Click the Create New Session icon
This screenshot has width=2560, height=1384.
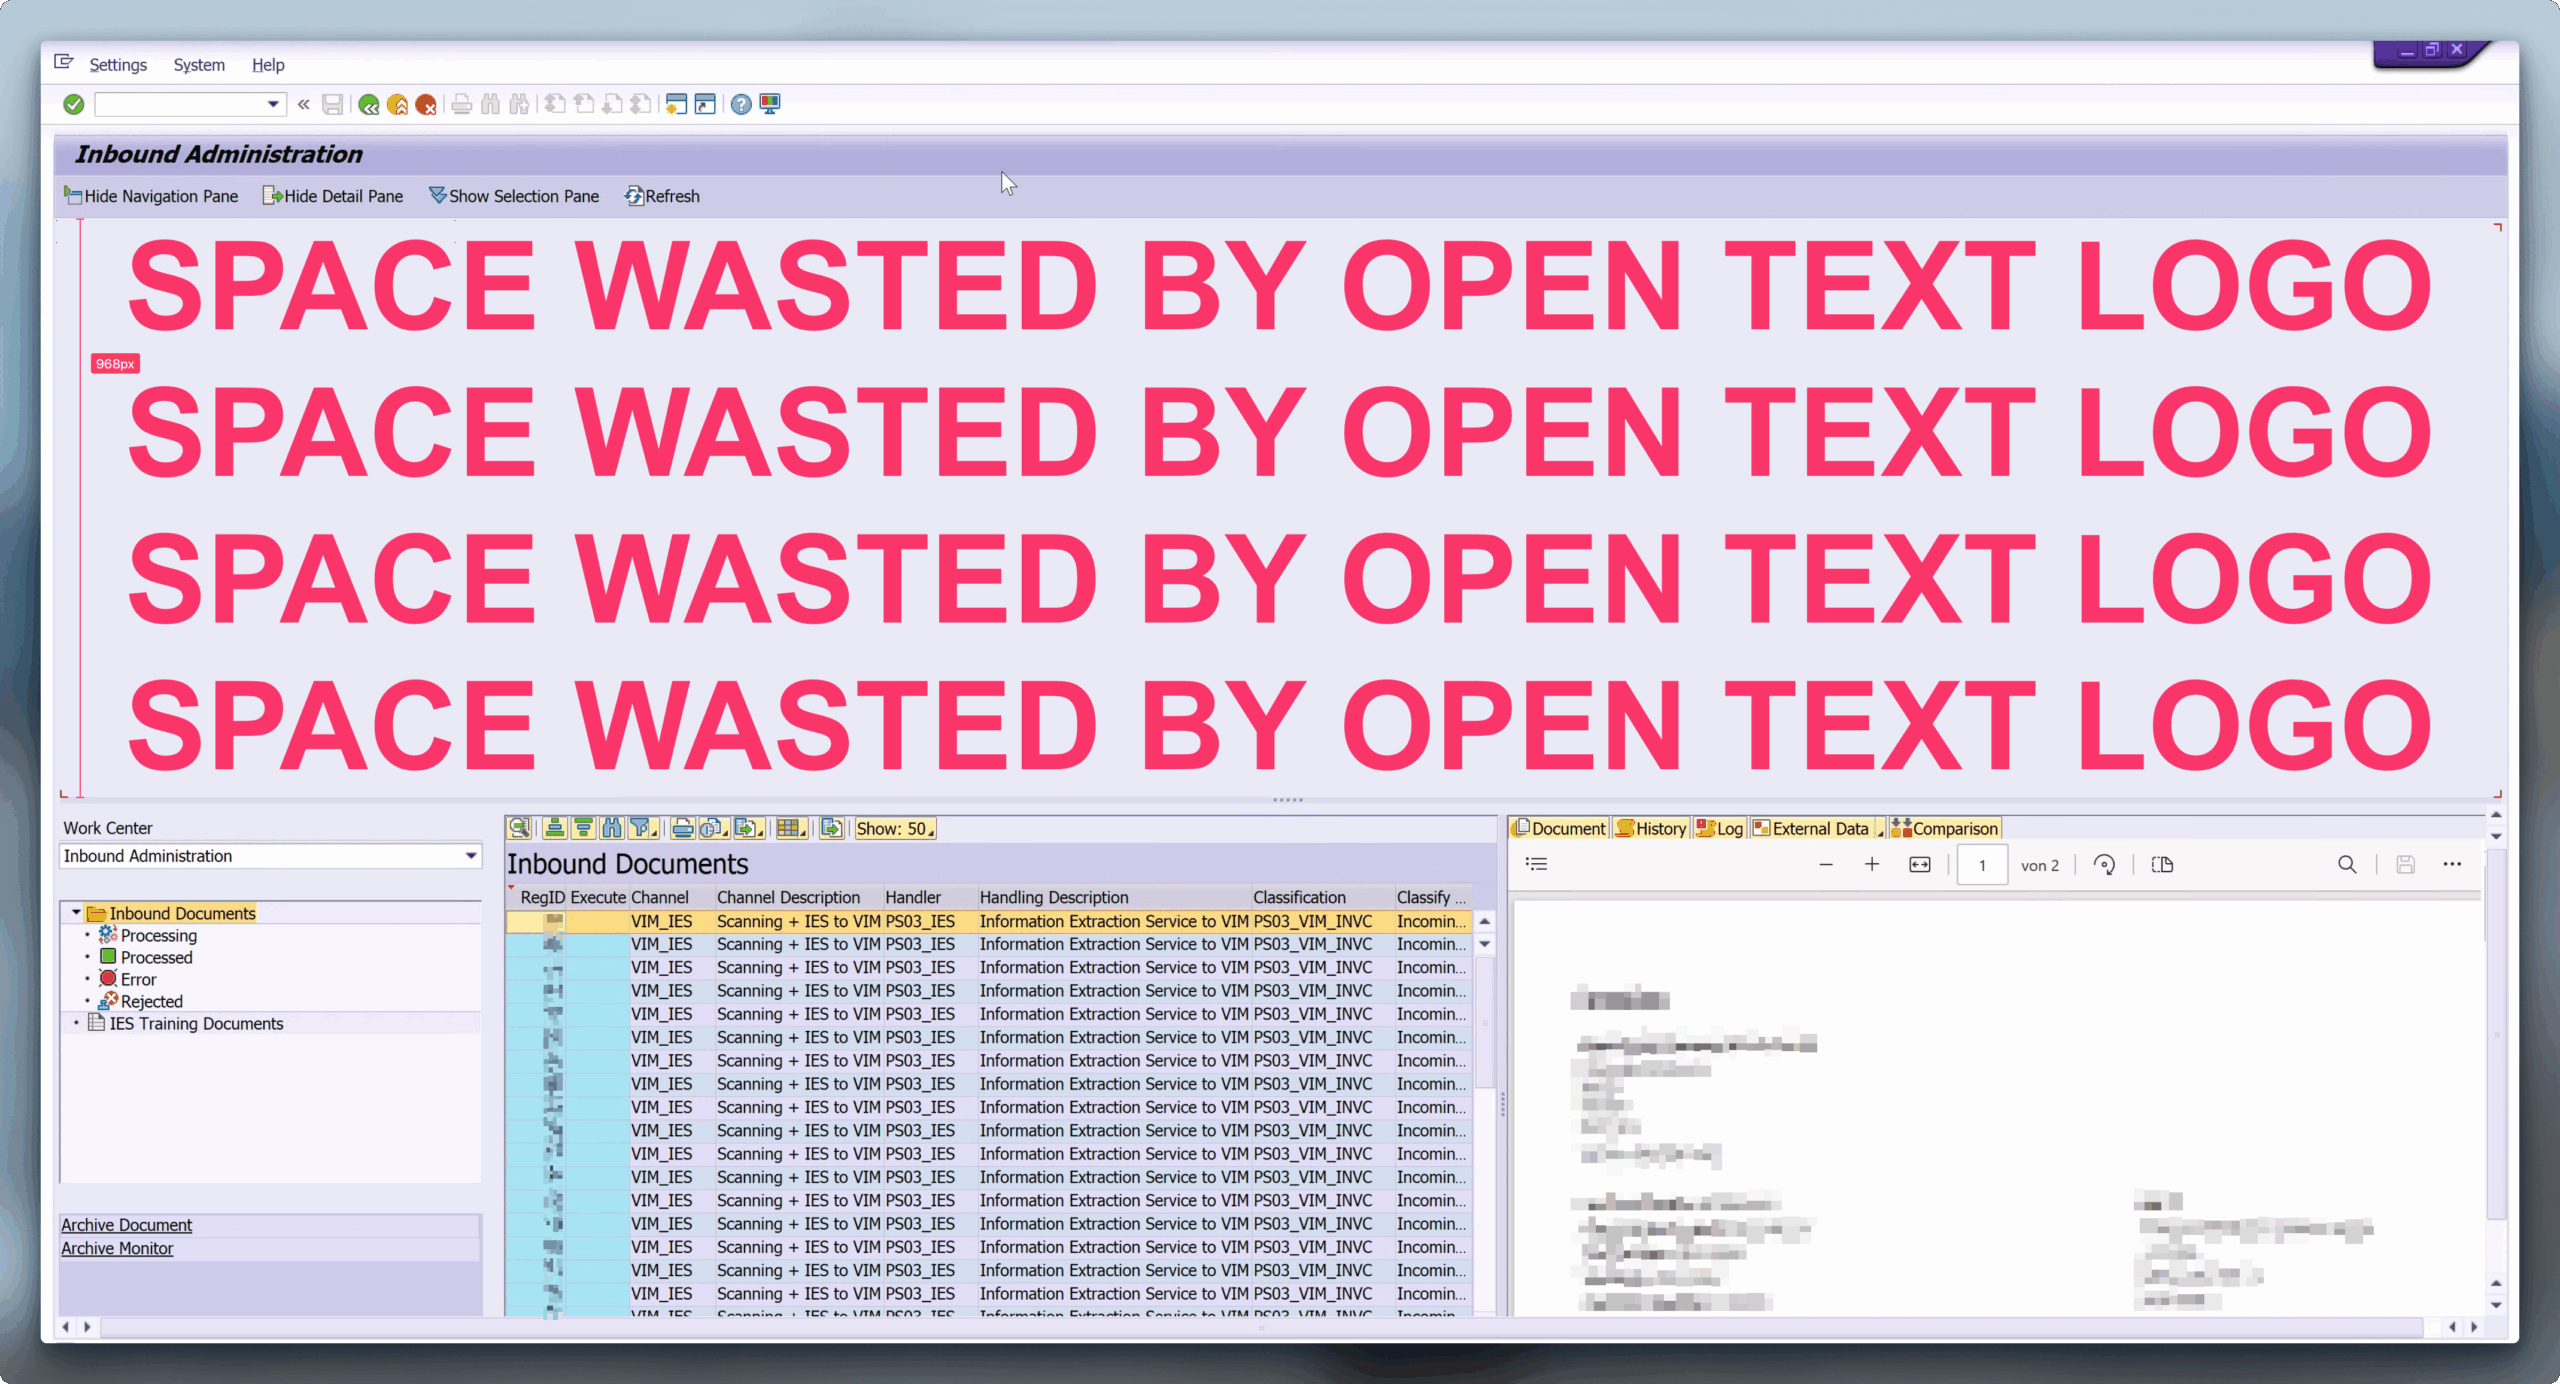click(x=676, y=104)
